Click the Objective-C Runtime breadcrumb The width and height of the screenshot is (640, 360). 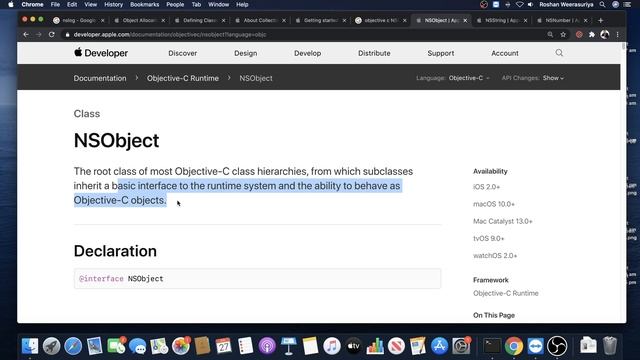click(x=183, y=78)
